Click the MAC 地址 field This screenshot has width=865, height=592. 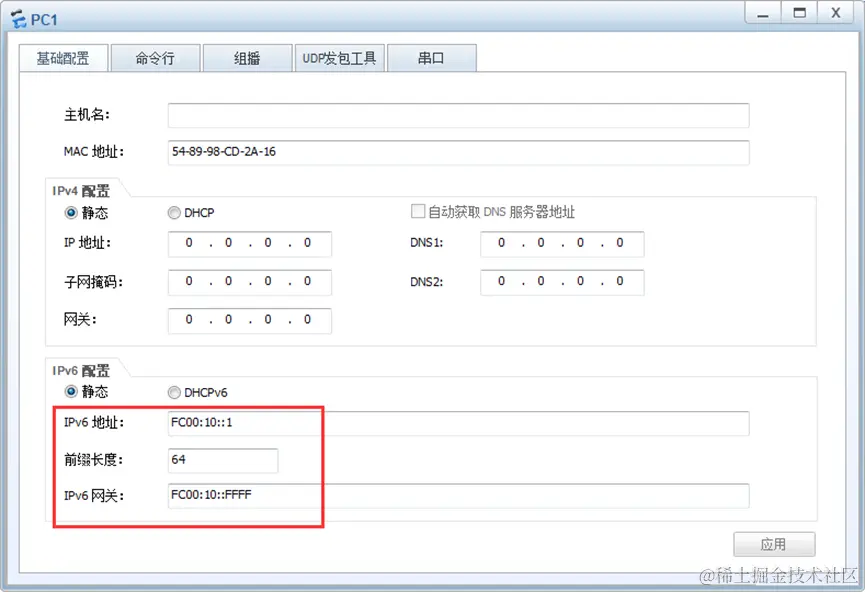[x=458, y=152]
